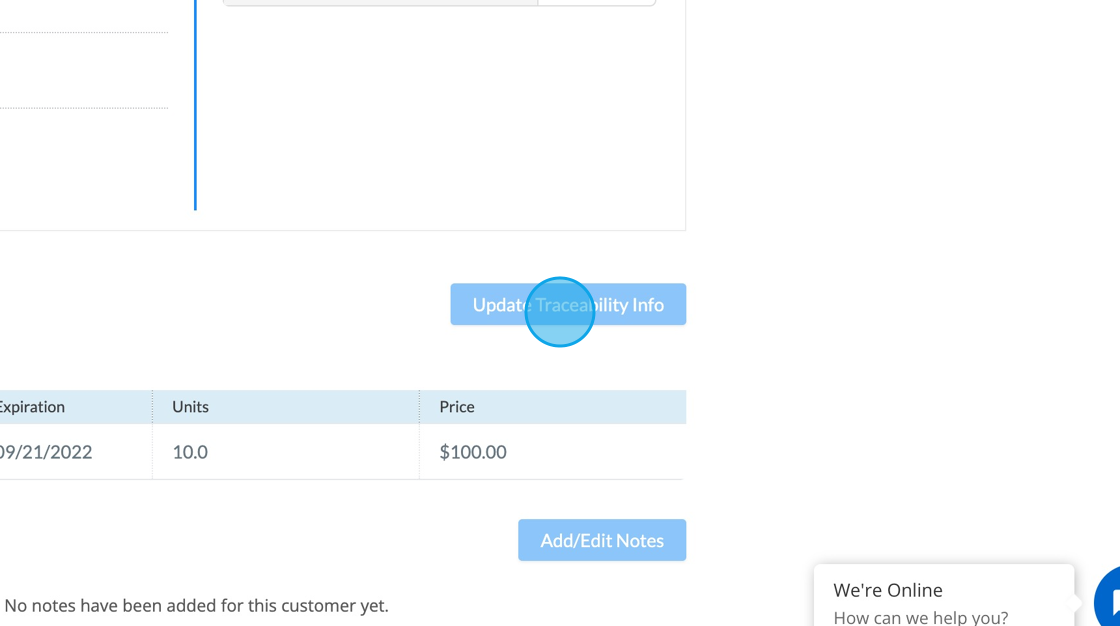Click the Update Traceability Info button
The image size is (1120, 626).
568,304
